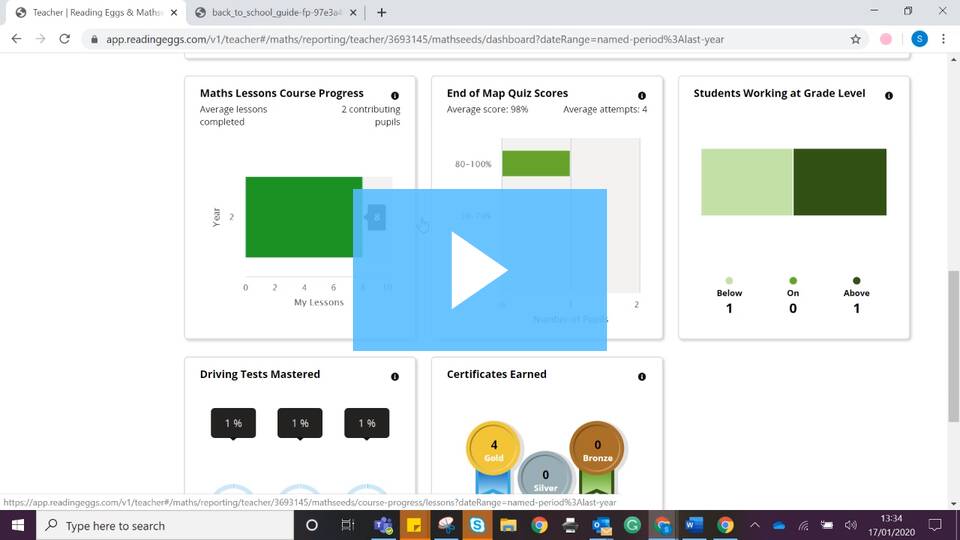Click the light green Below grade segment

pos(747,182)
